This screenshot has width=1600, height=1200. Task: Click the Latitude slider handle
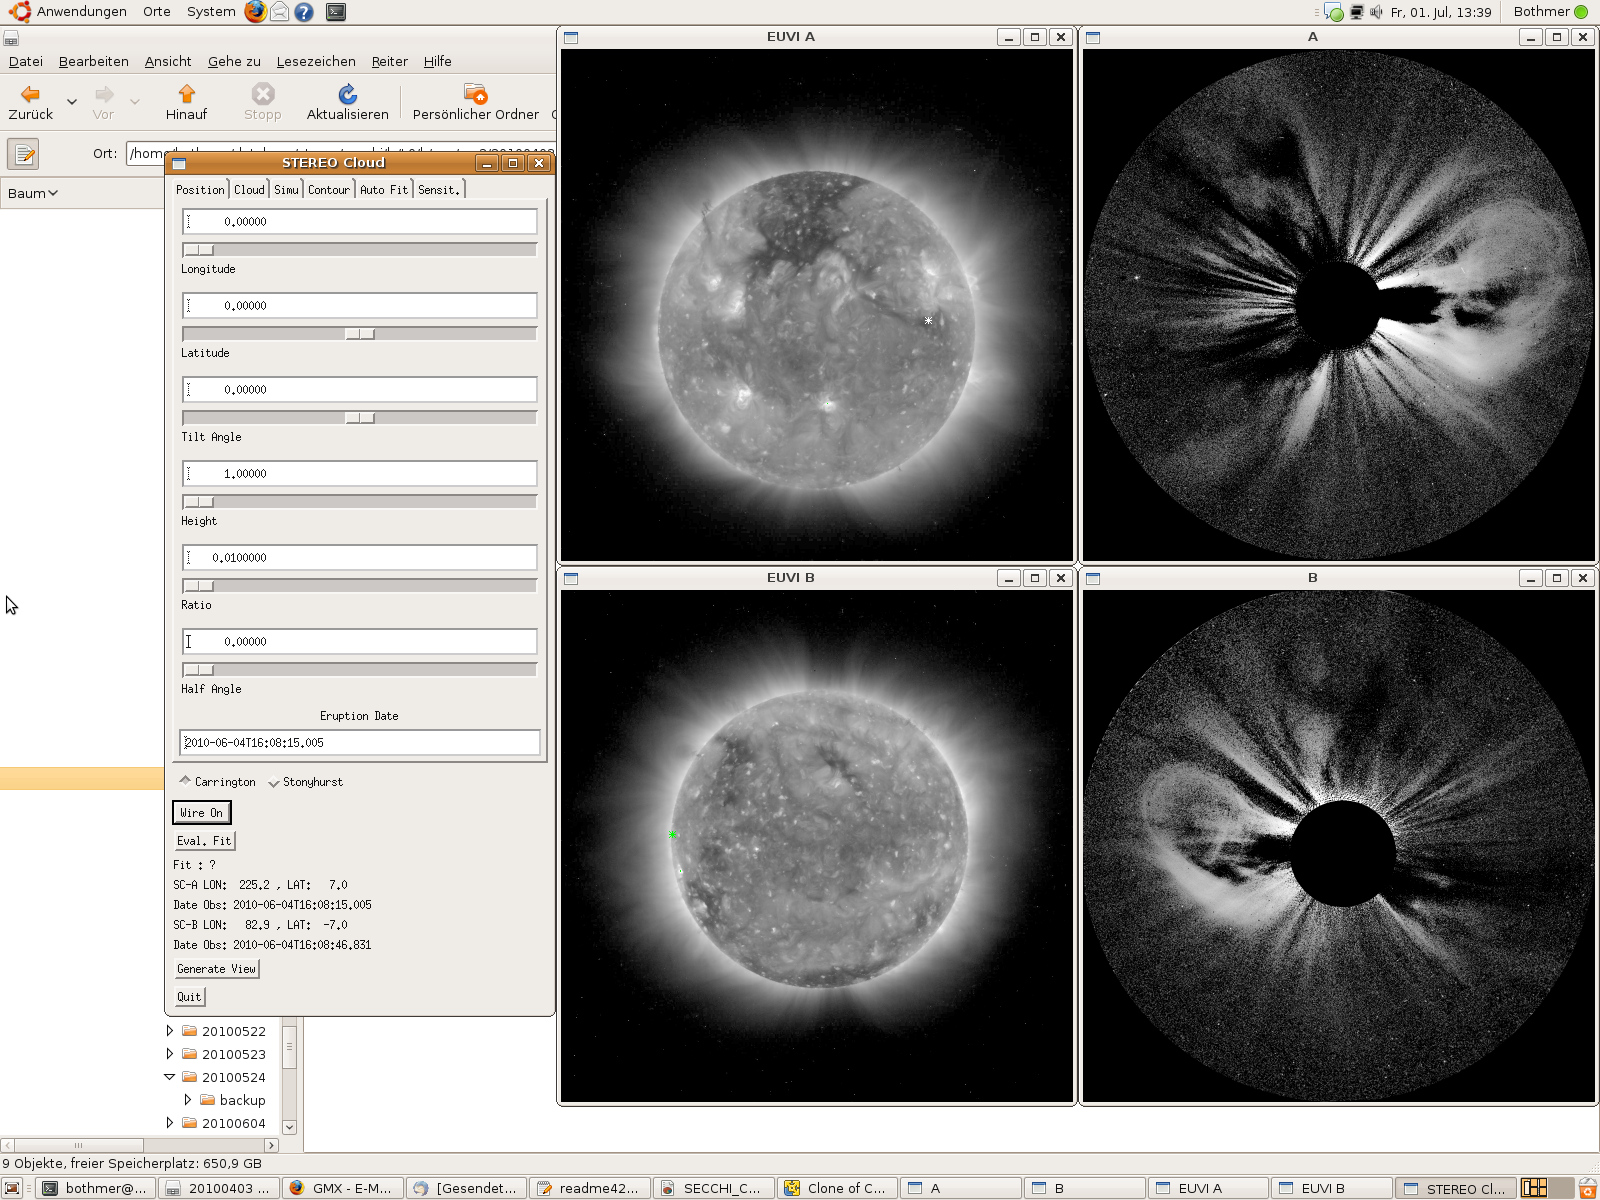pyautogui.click(x=360, y=334)
